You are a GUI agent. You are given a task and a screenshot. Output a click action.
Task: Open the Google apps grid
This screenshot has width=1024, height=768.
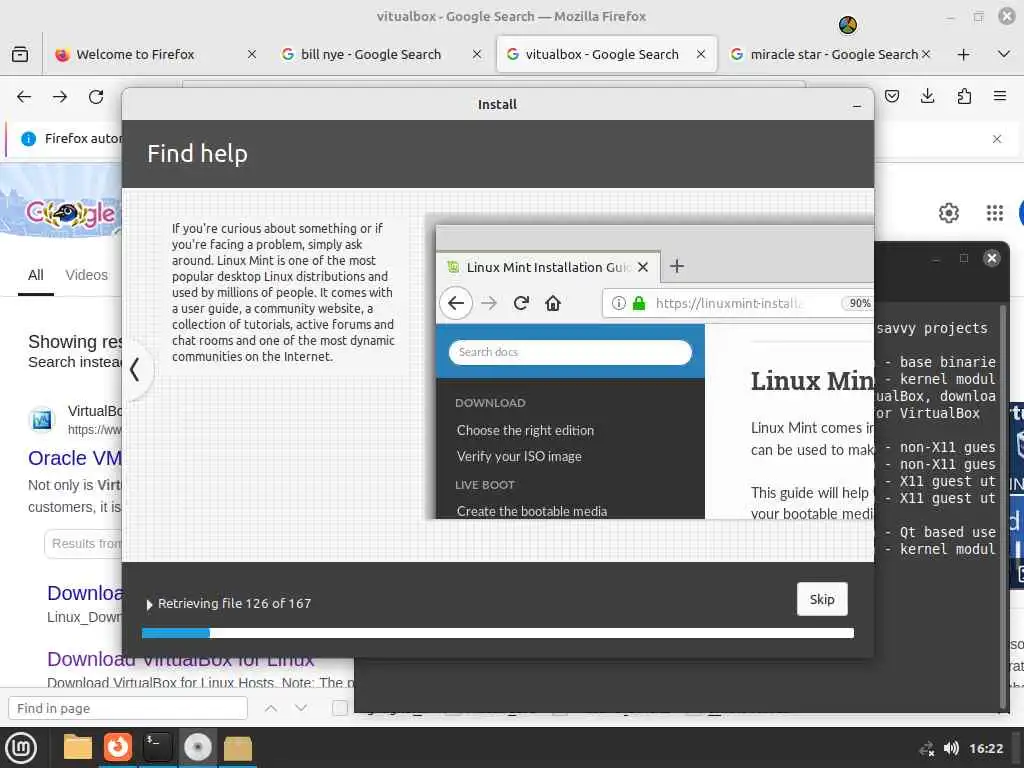(995, 212)
